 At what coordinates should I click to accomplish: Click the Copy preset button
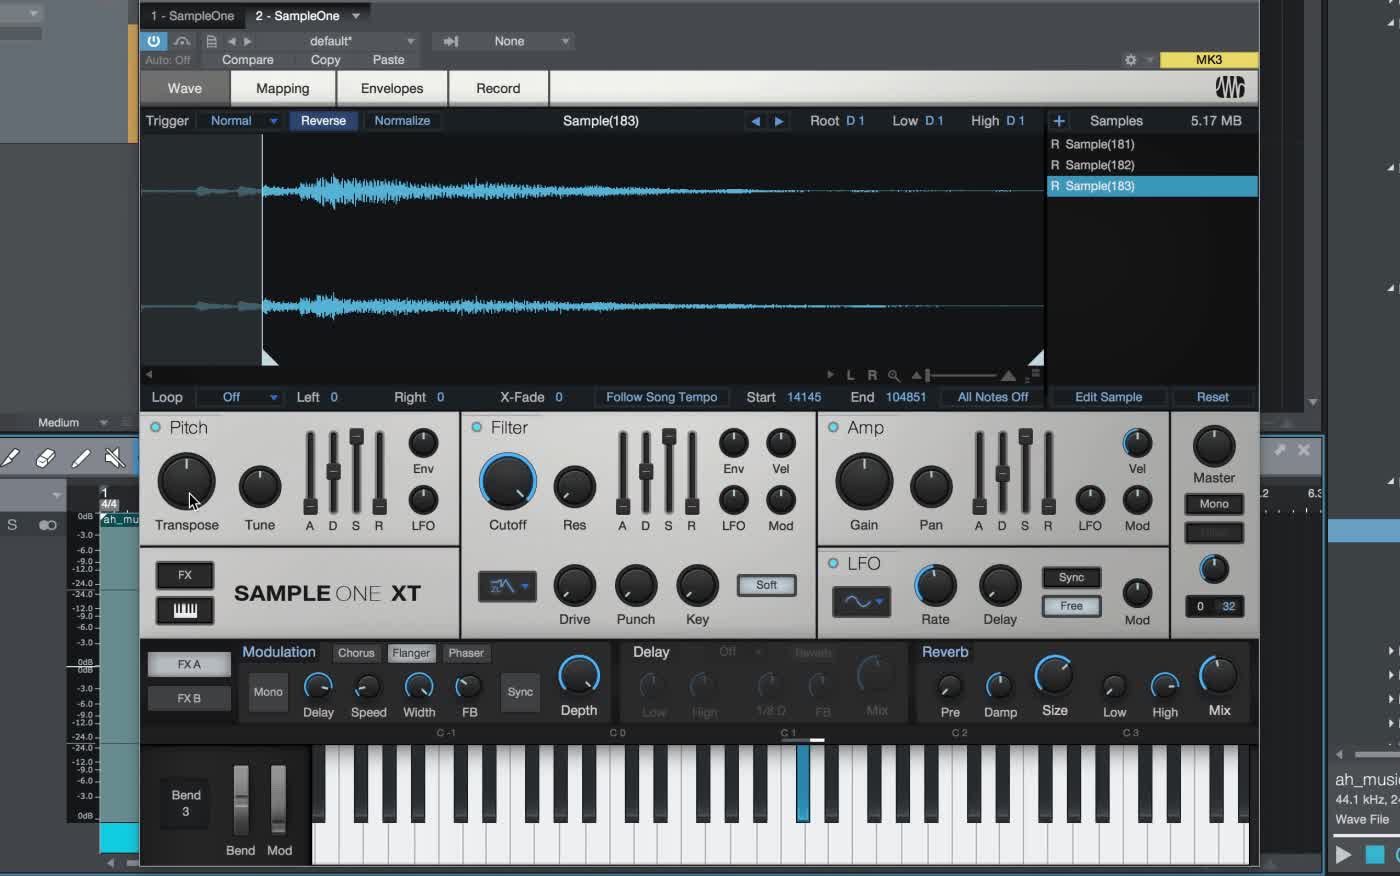[326, 60]
